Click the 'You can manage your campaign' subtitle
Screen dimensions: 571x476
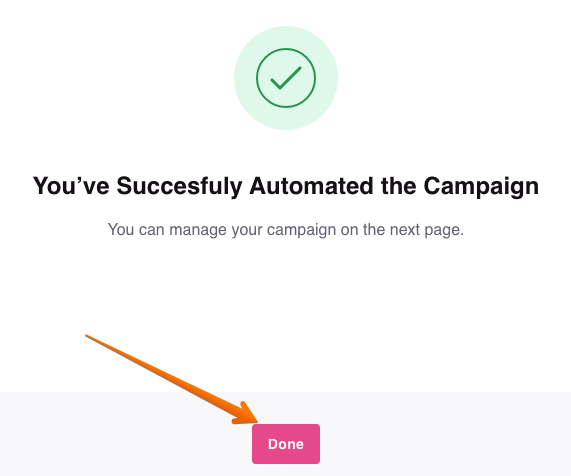286,230
